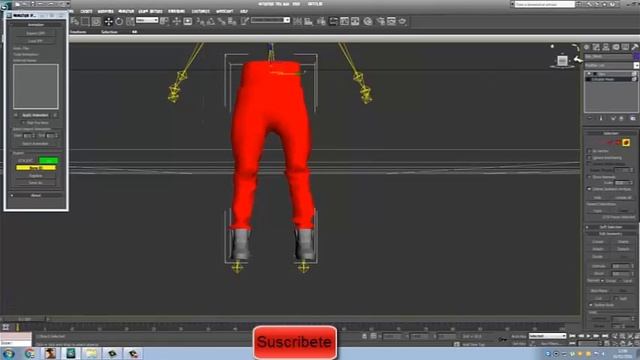This screenshot has width=640, height=360.
Task: Click the Align tool in main toolbar
Action: 308,22
